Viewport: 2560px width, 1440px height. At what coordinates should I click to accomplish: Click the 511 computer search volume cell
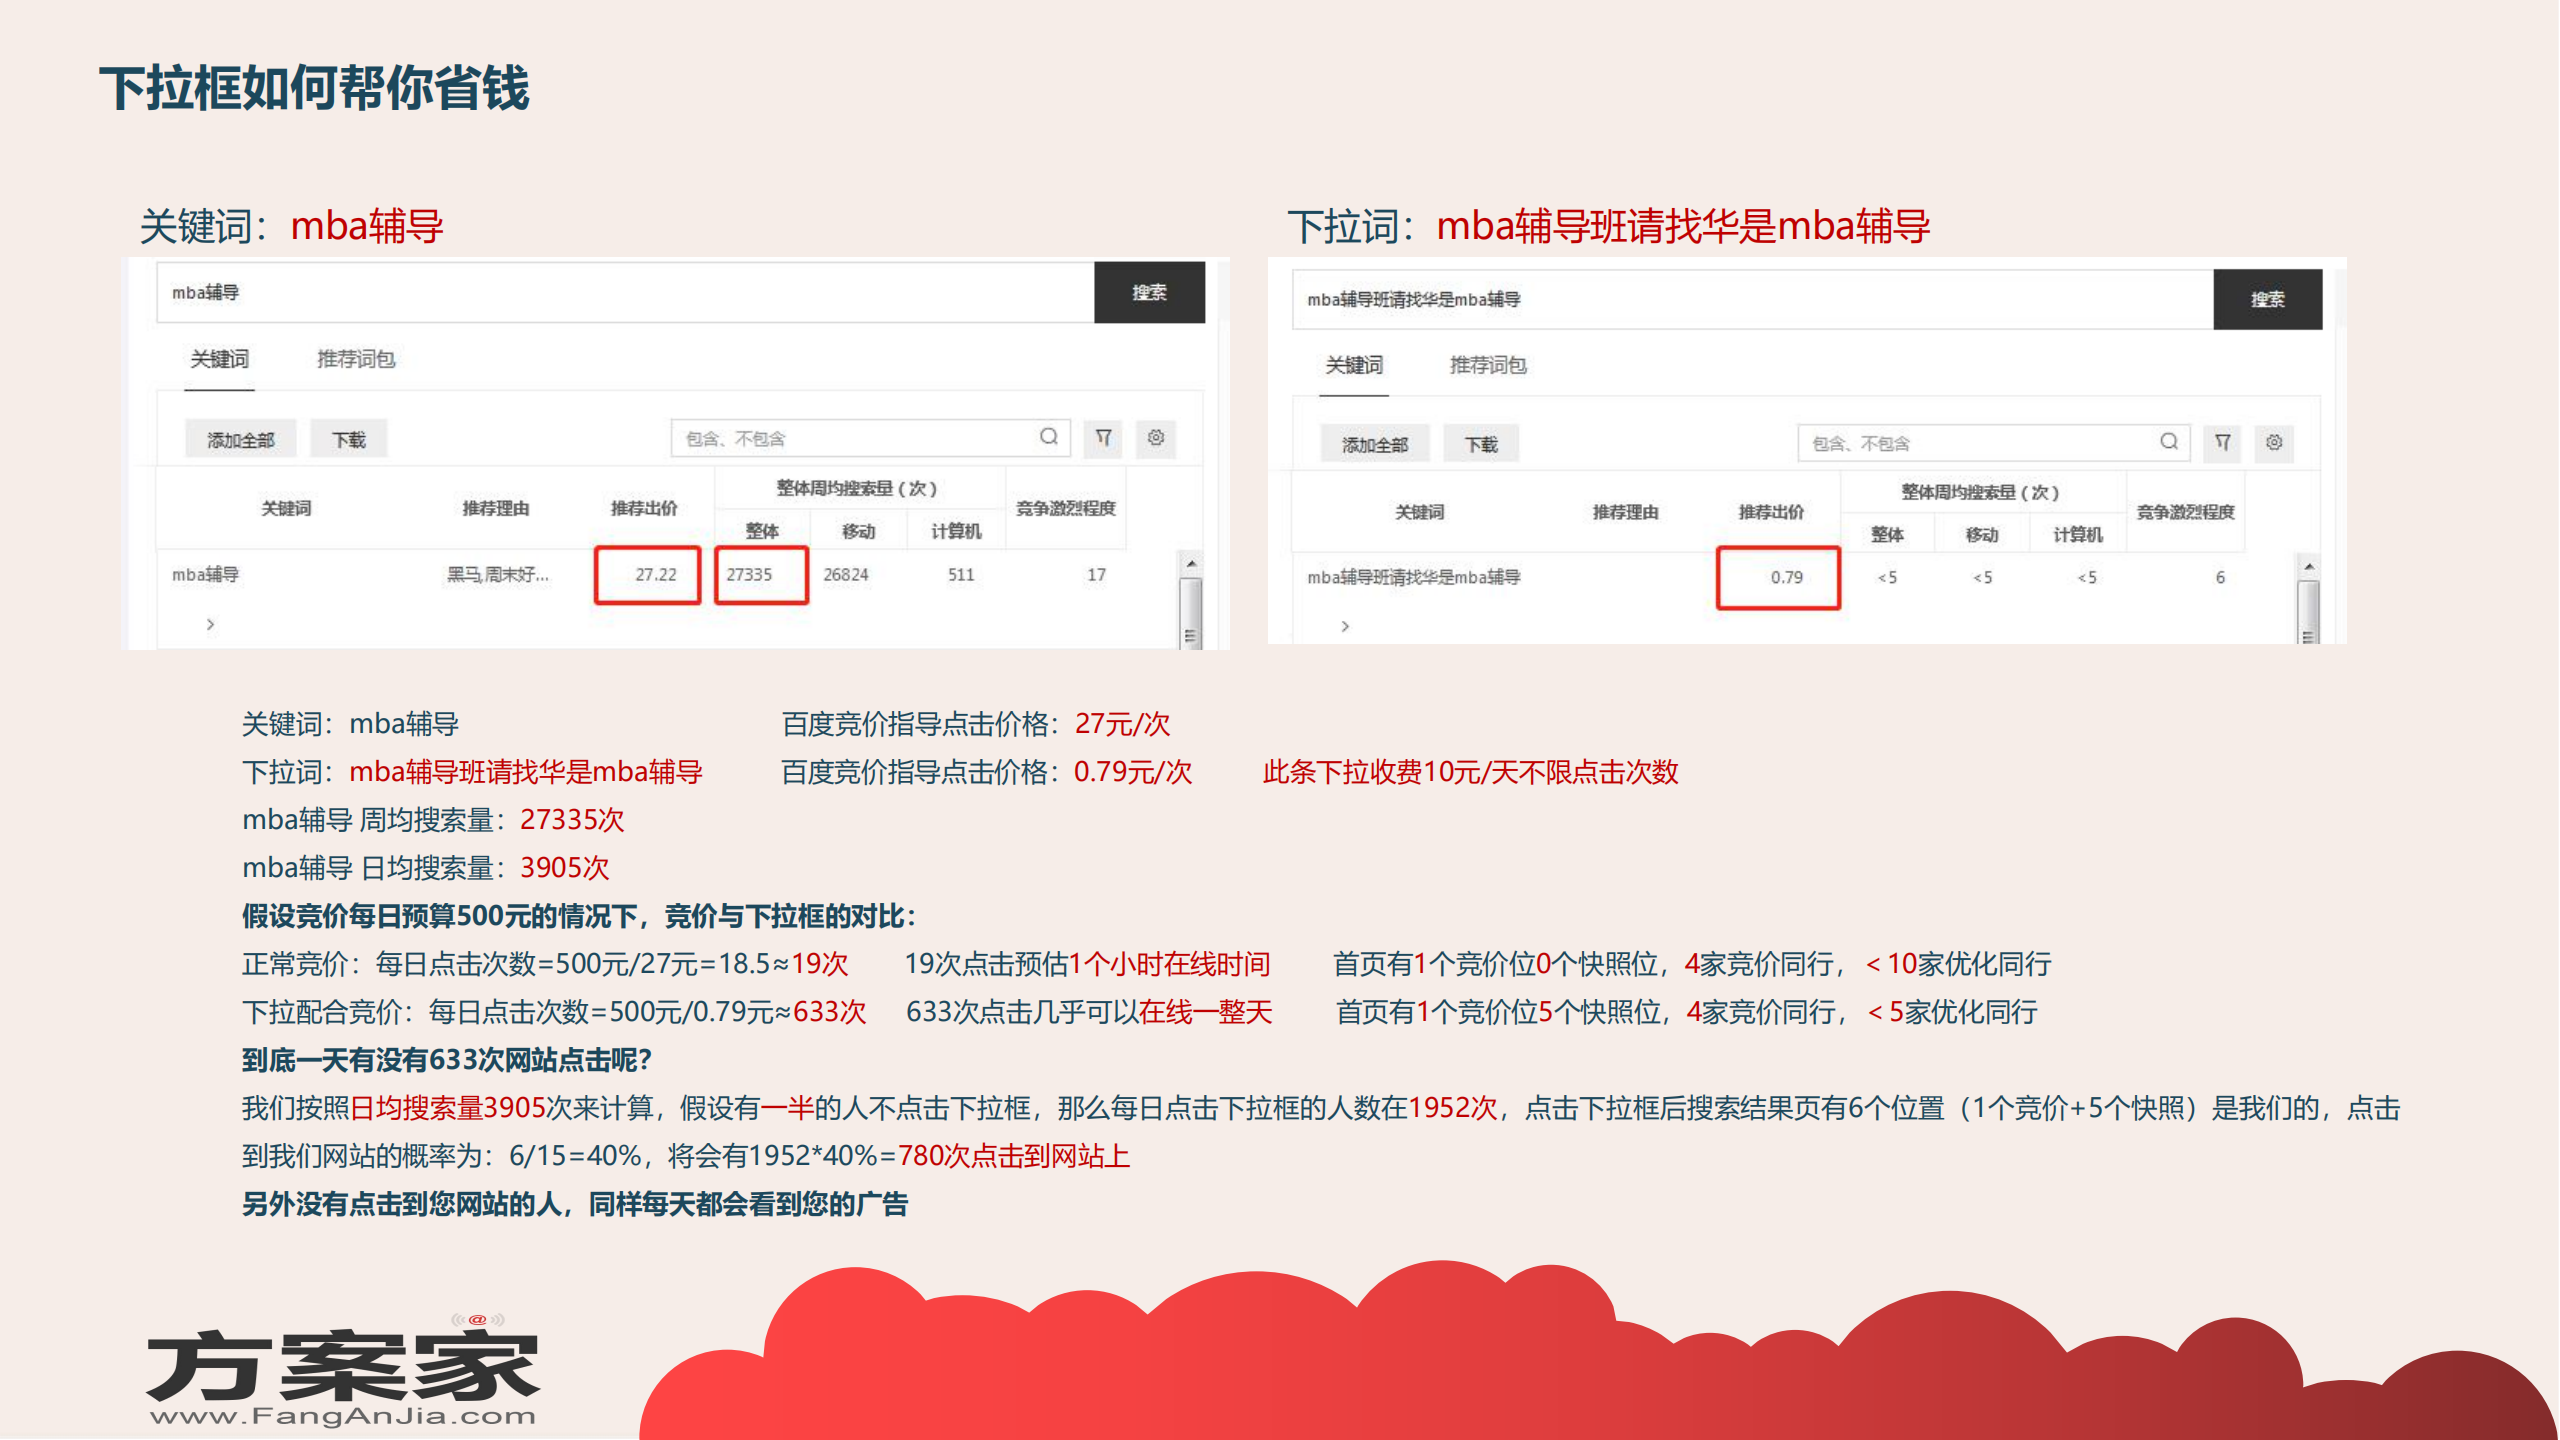tap(960, 575)
